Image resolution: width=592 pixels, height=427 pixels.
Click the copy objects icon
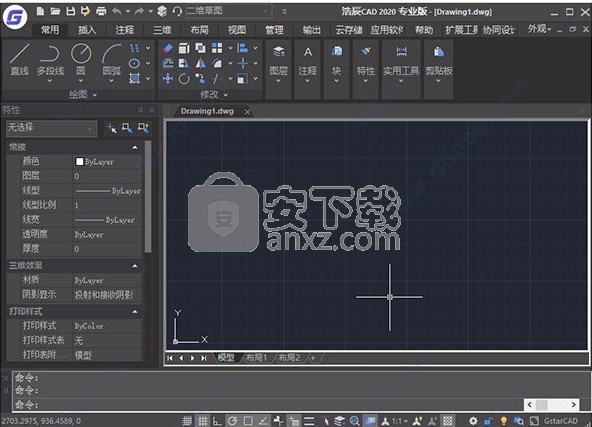200,48
